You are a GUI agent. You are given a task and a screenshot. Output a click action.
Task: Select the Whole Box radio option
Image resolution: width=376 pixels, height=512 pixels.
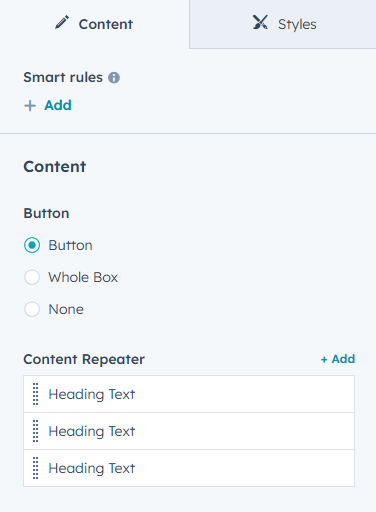coord(32,277)
